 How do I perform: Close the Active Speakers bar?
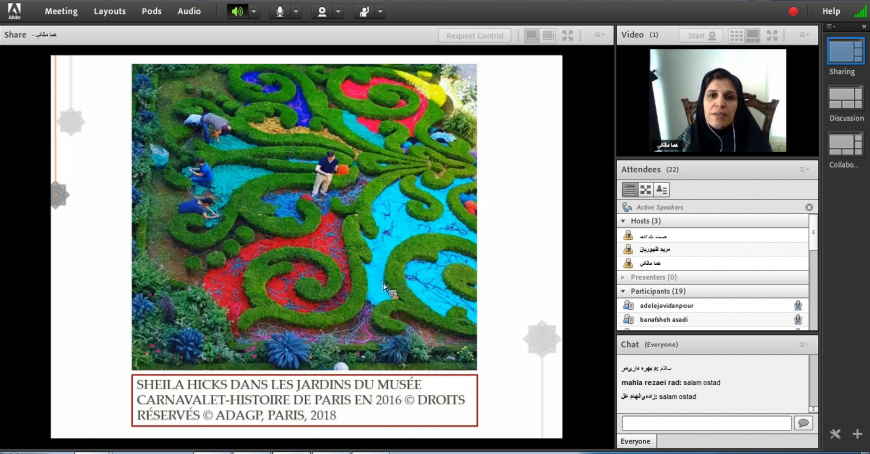coord(809,207)
